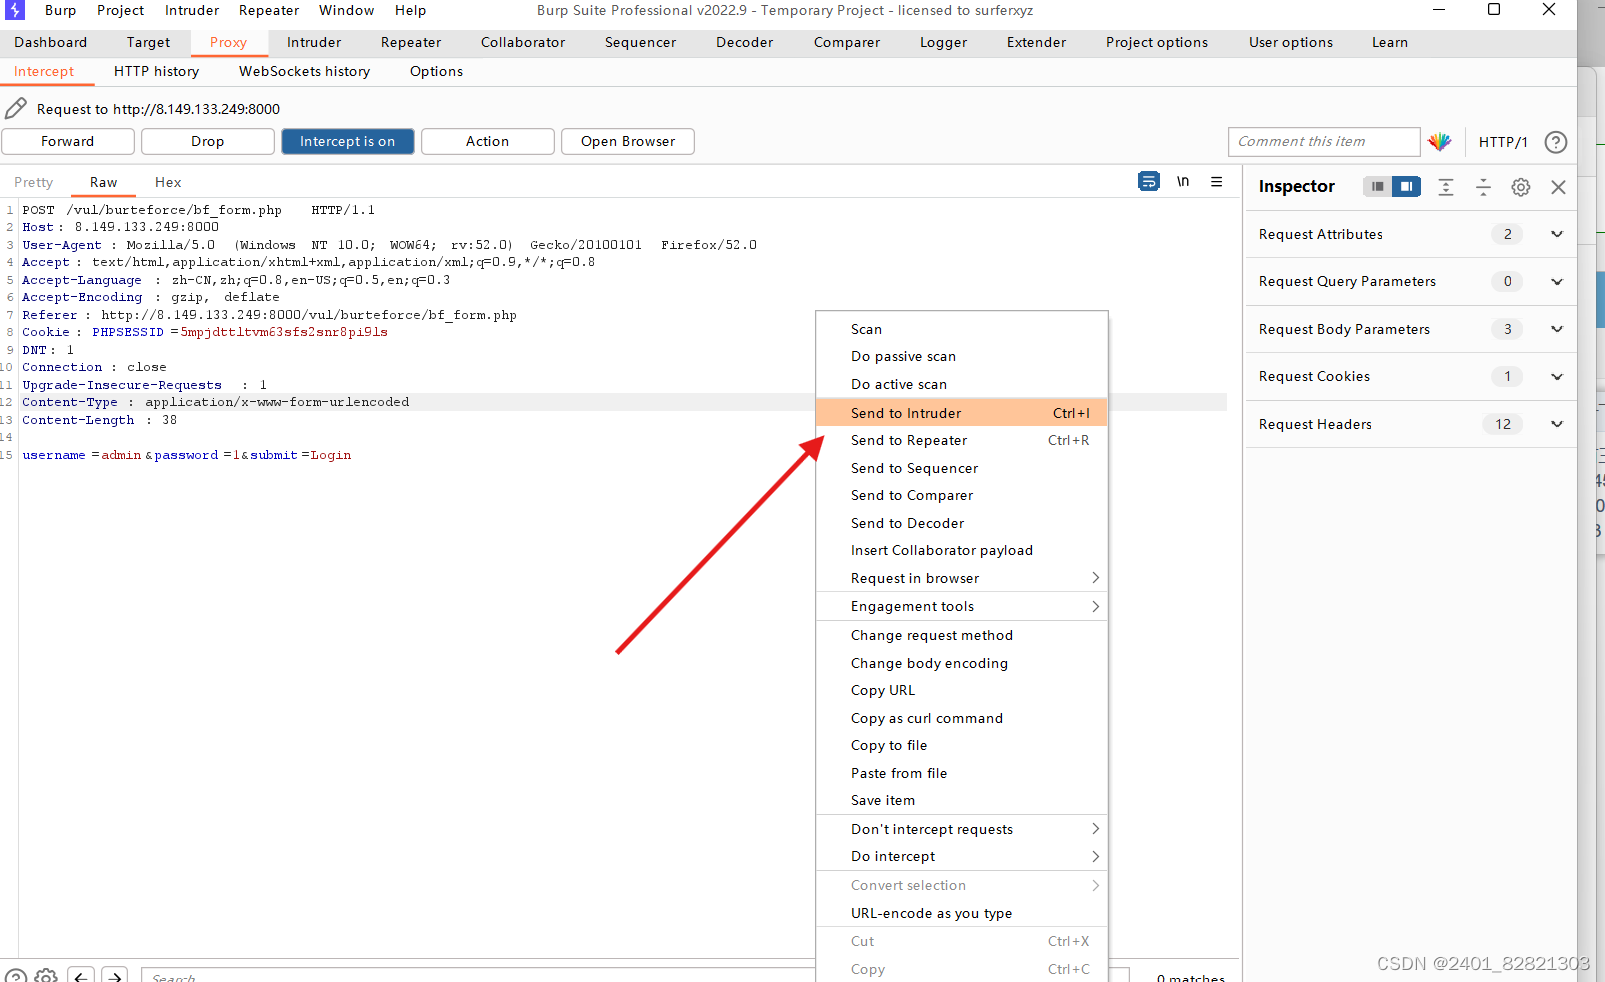Select Paste from file
Viewport: 1605px width, 982px height.
tap(962, 773)
